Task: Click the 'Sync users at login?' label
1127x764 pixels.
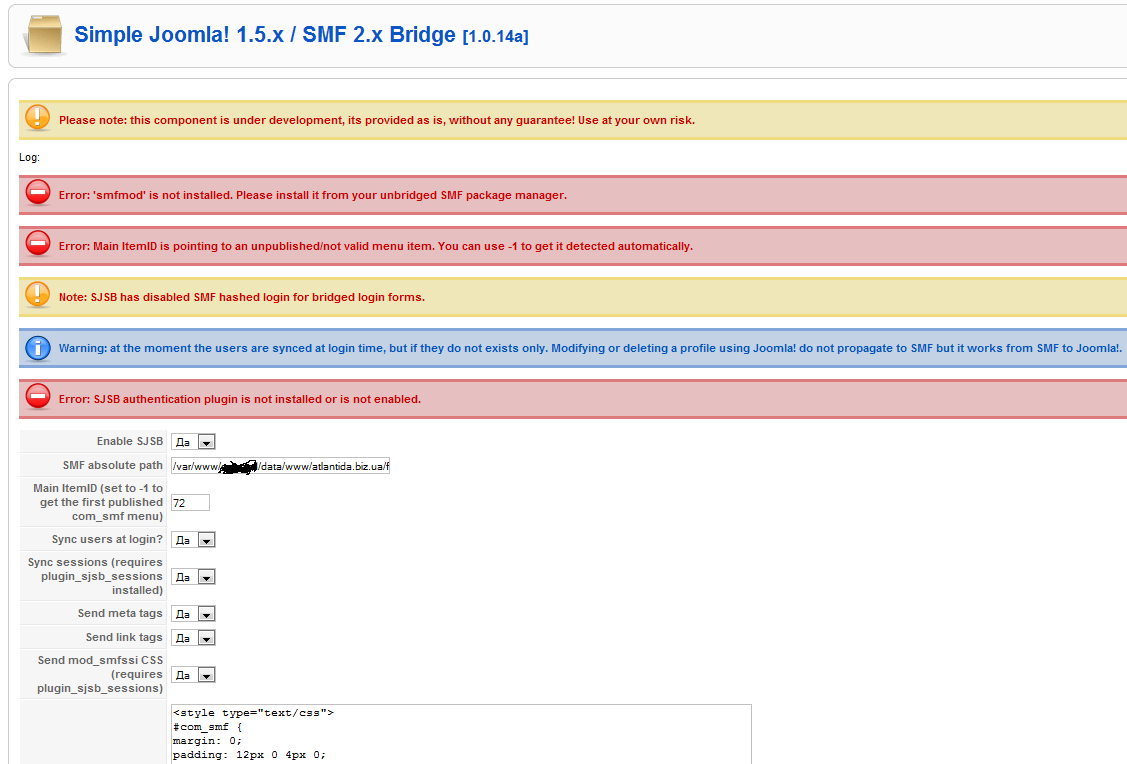Action: click(x=107, y=540)
